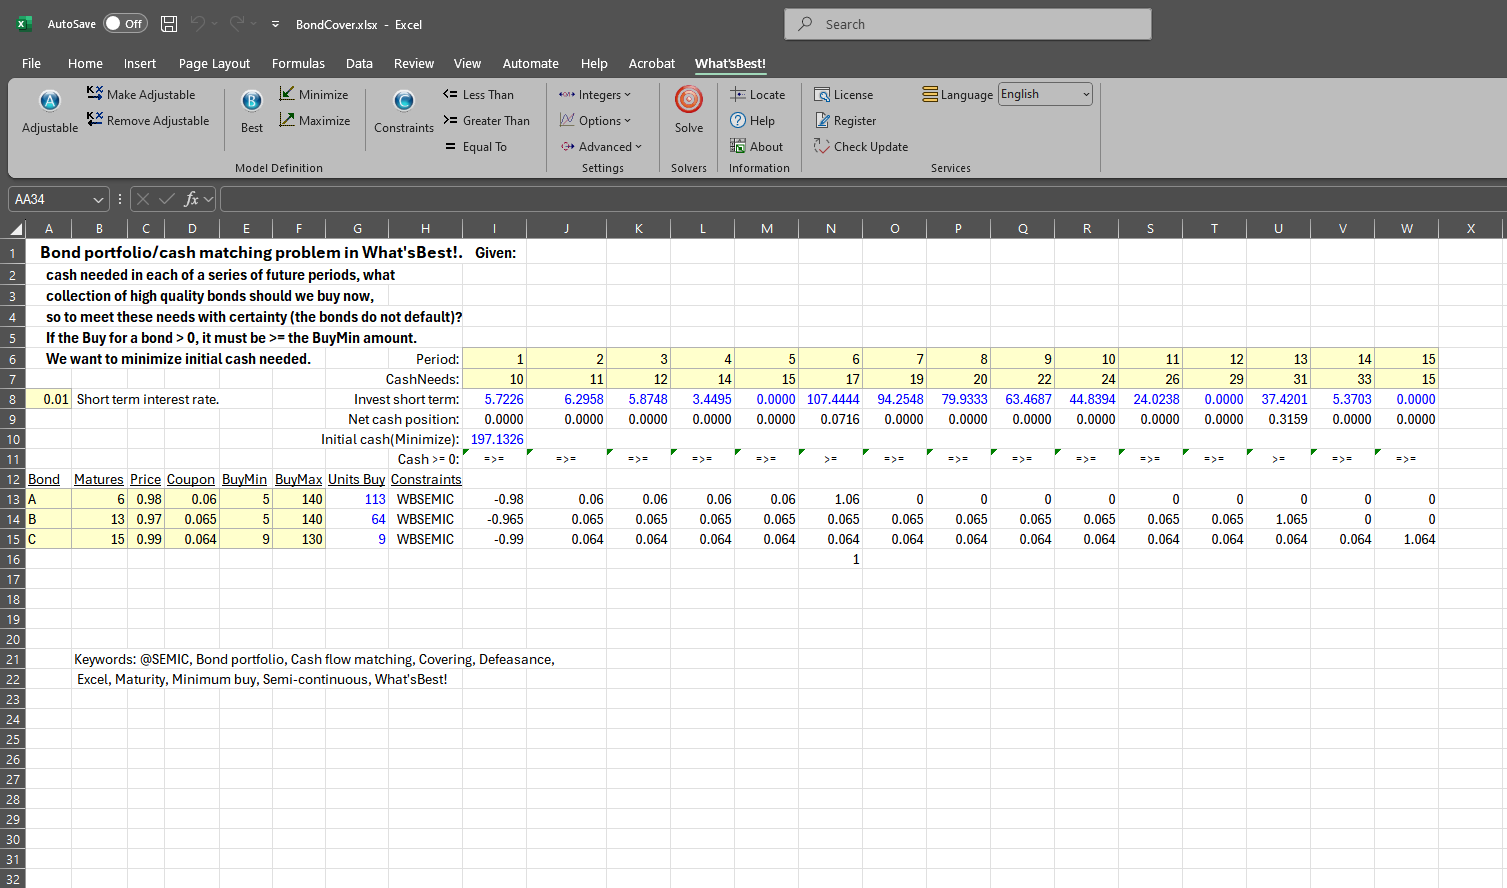This screenshot has height=888, width=1507.
Task: Open the Name Box dropdown arrow
Action: 98,199
